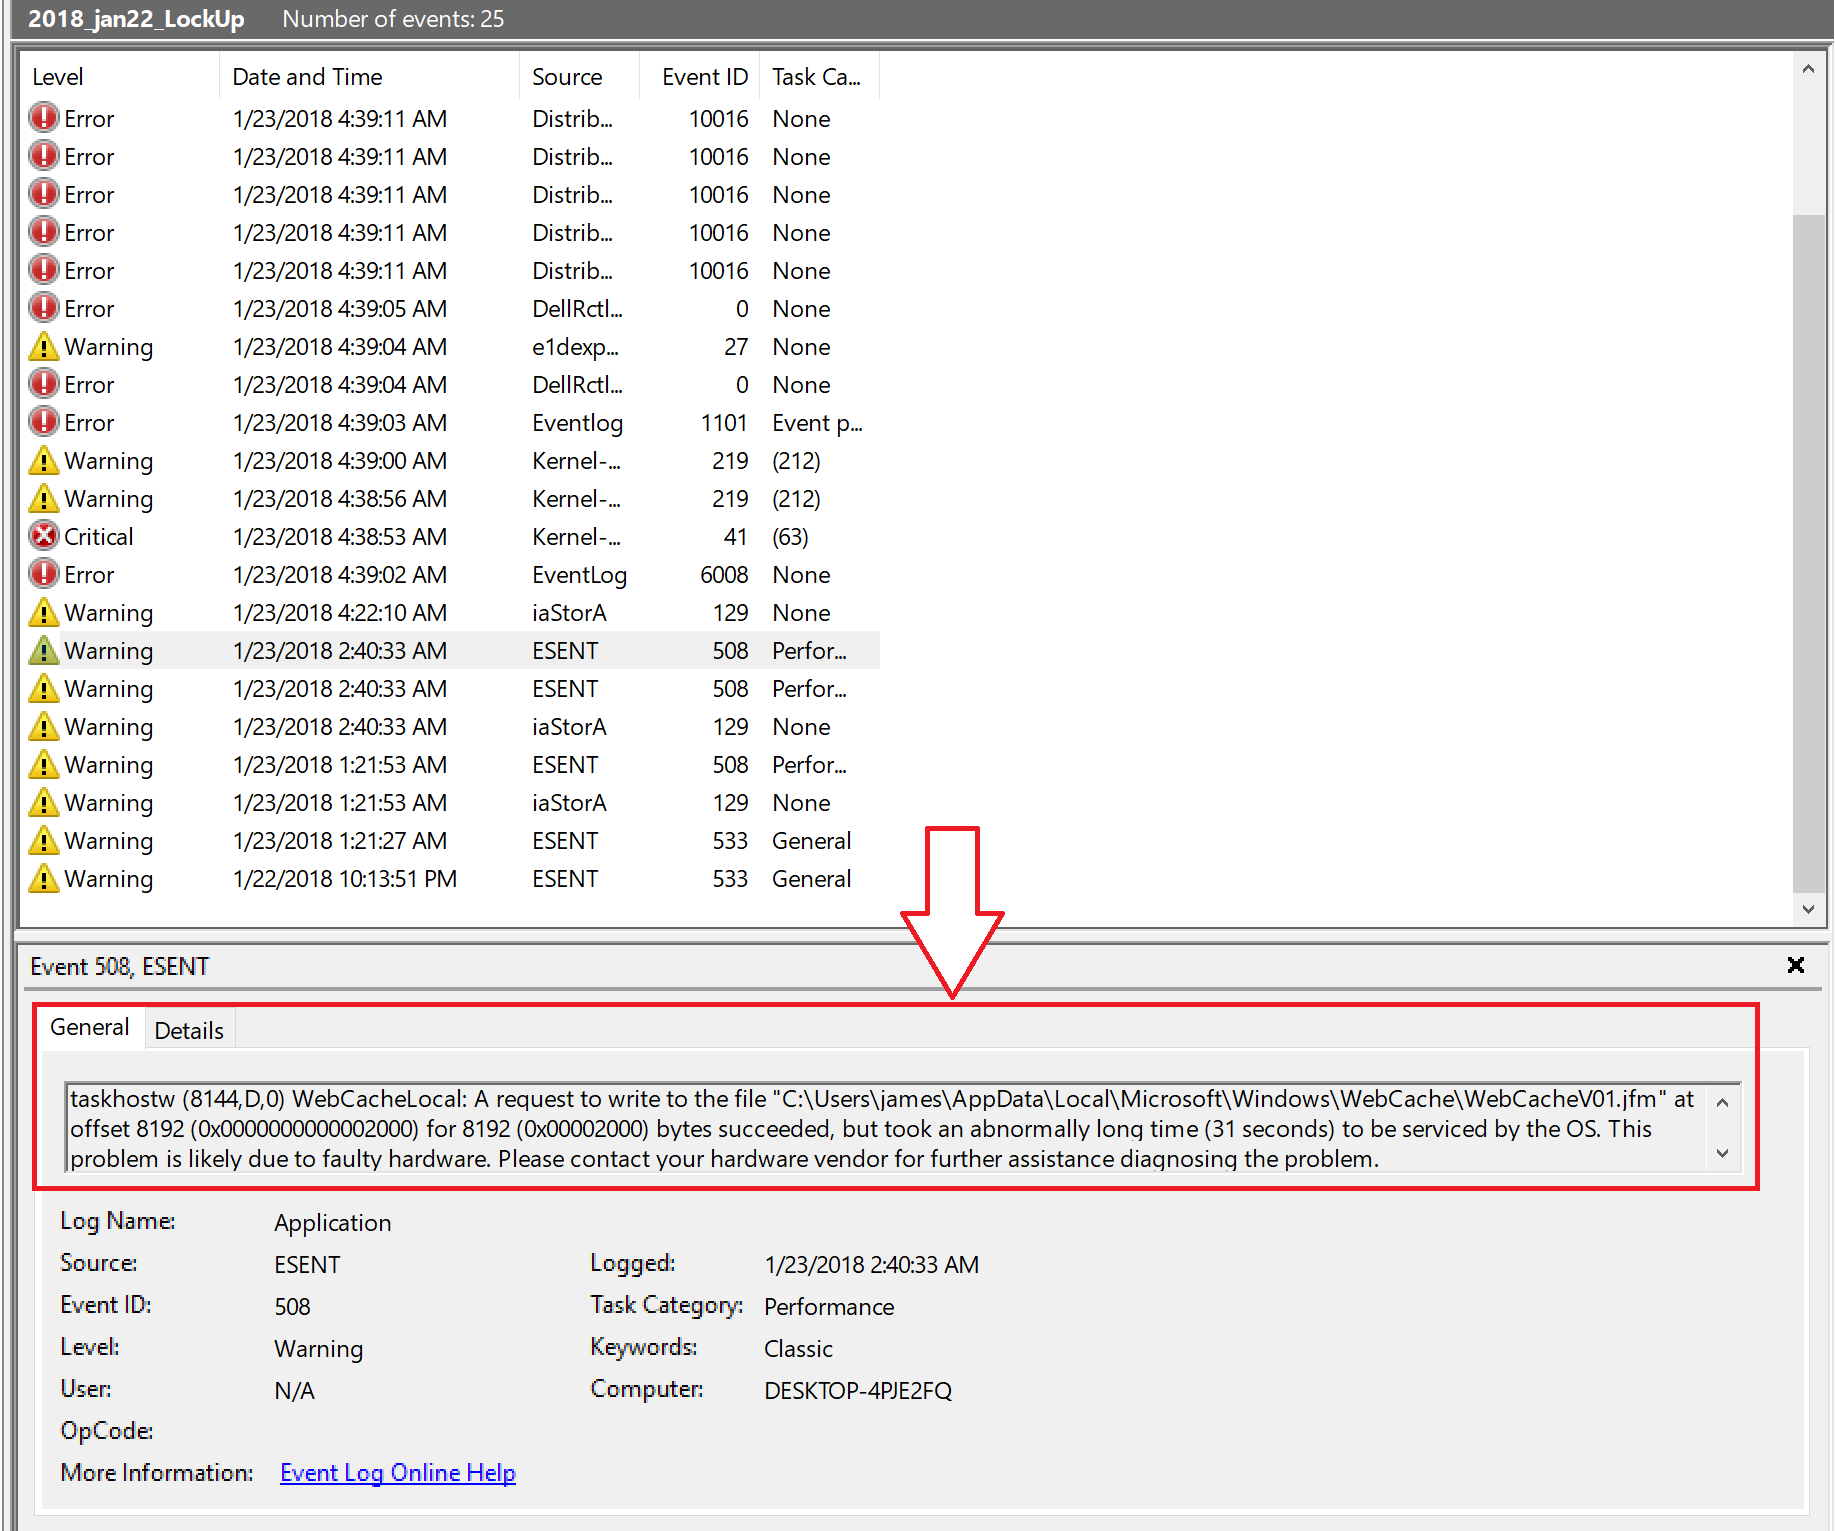Click the event list vertical scrollbar thumb
Viewport: 1835px width, 1531px height.
coord(1808,552)
